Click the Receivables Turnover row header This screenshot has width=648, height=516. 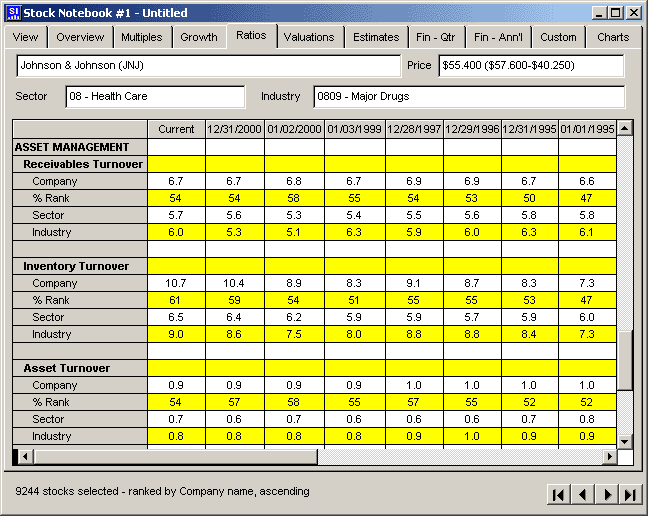tap(80, 164)
